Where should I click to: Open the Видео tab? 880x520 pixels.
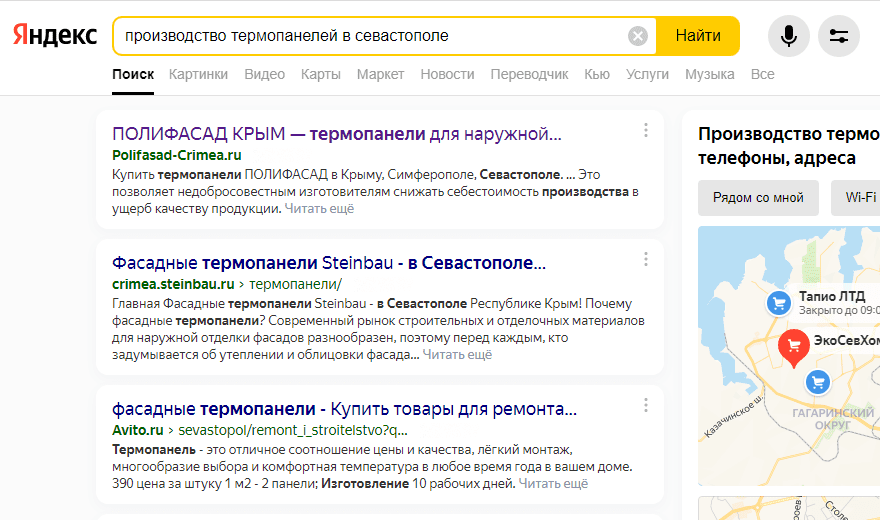tap(264, 74)
